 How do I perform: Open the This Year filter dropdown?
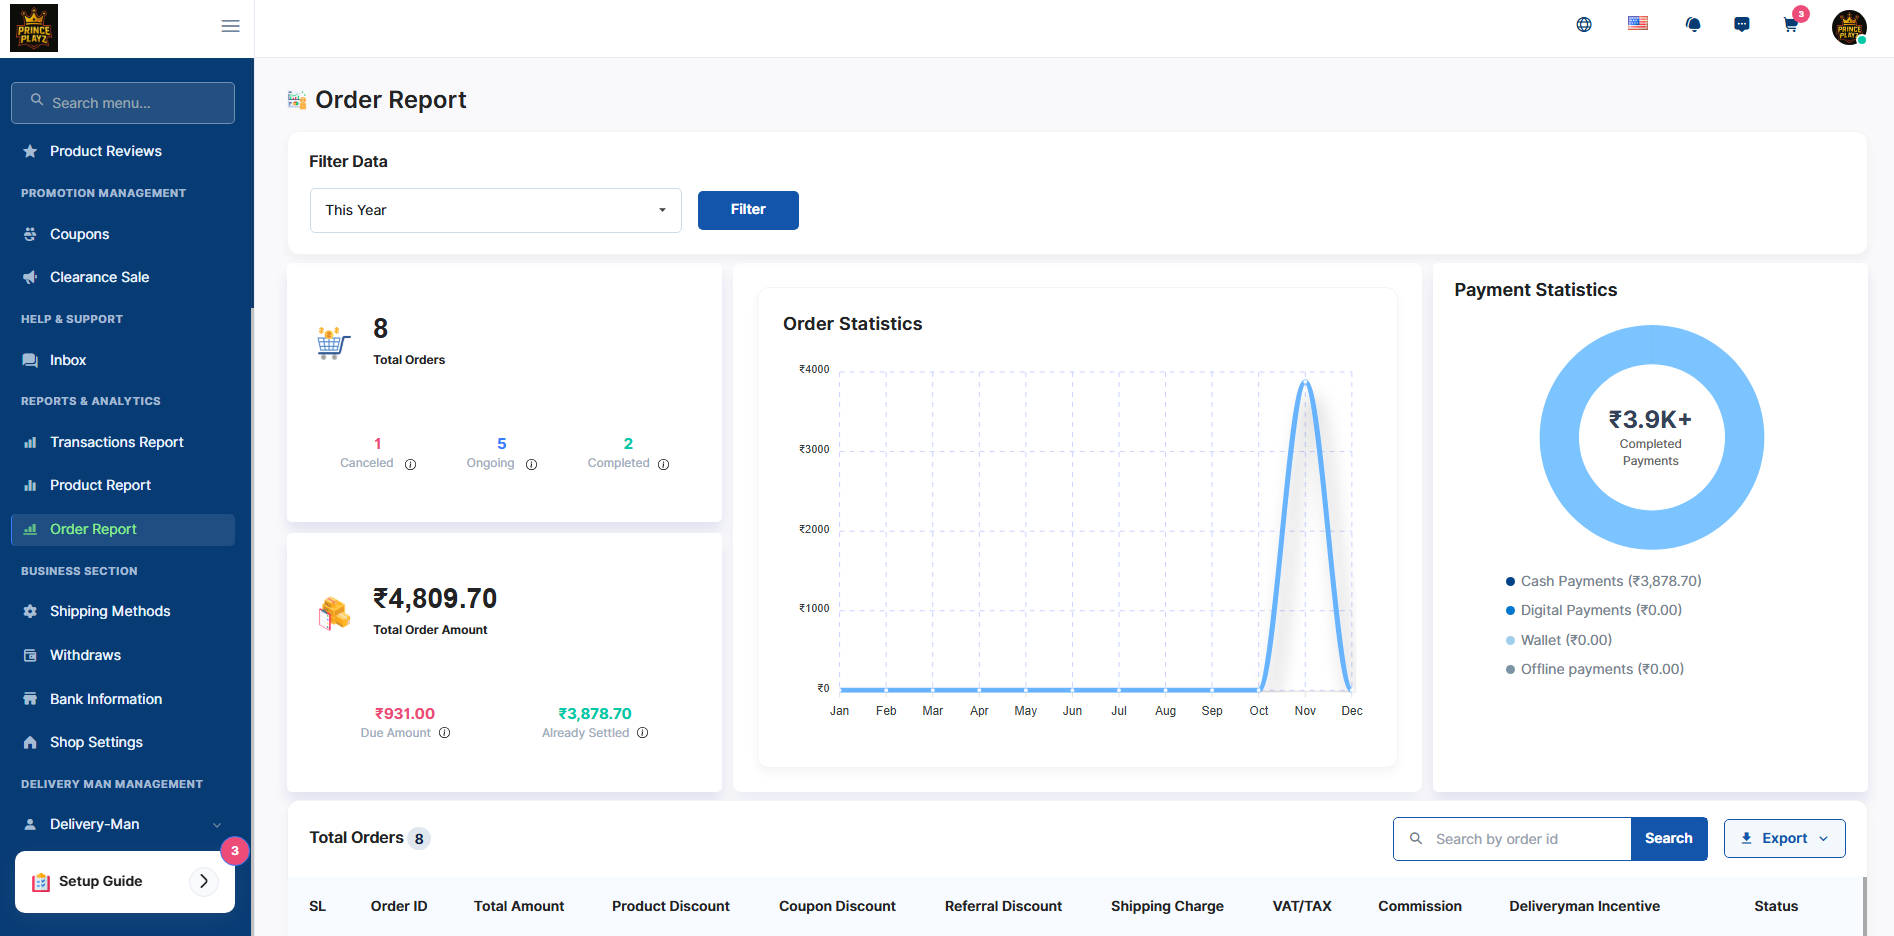point(495,210)
